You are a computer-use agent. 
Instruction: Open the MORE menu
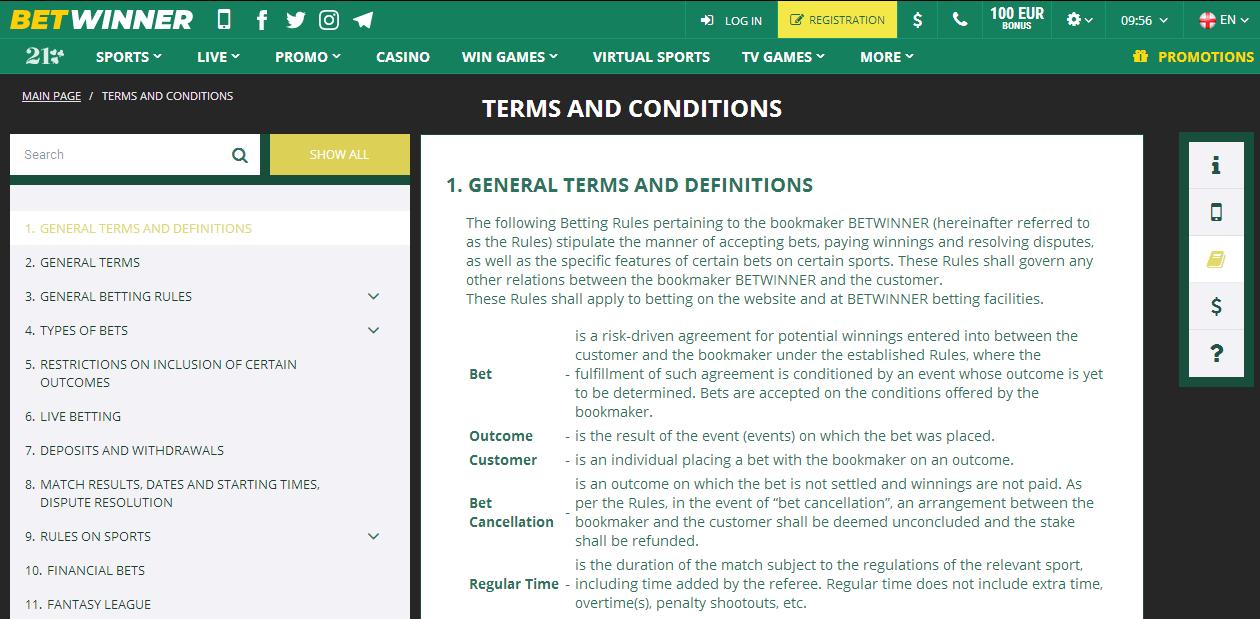887,57
